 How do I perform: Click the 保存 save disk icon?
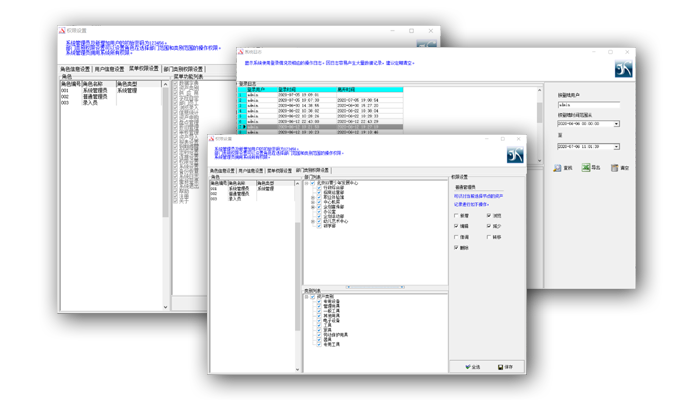click(x=497, y=366)
